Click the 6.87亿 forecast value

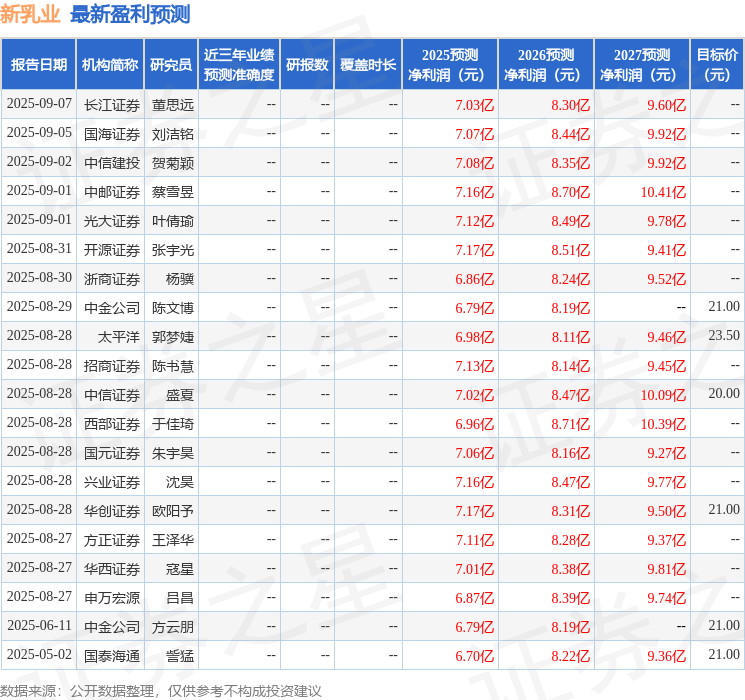475,598
